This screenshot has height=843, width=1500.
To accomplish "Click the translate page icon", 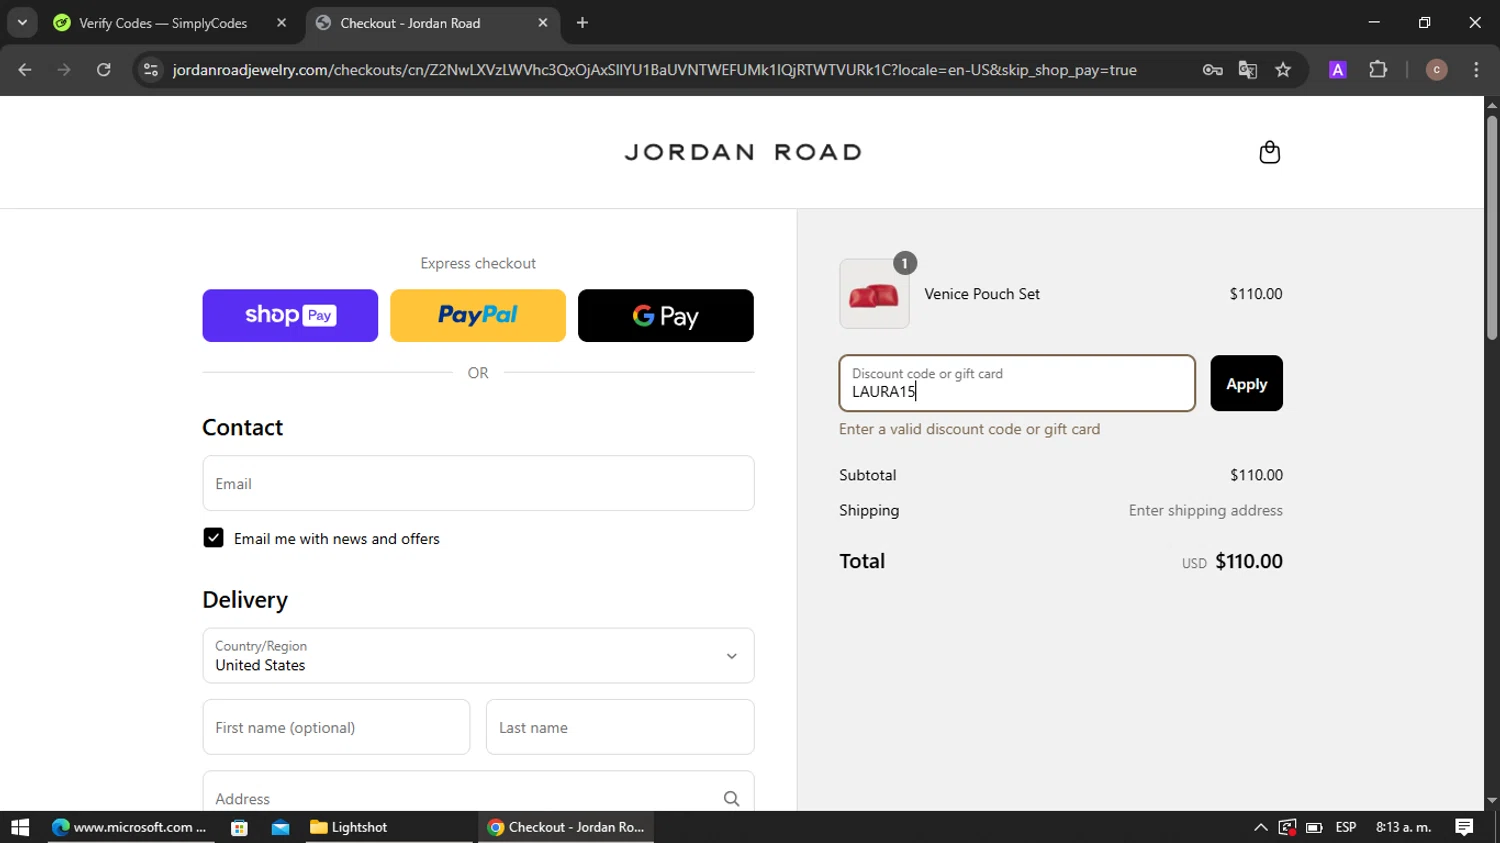I will coord(1247,70).
